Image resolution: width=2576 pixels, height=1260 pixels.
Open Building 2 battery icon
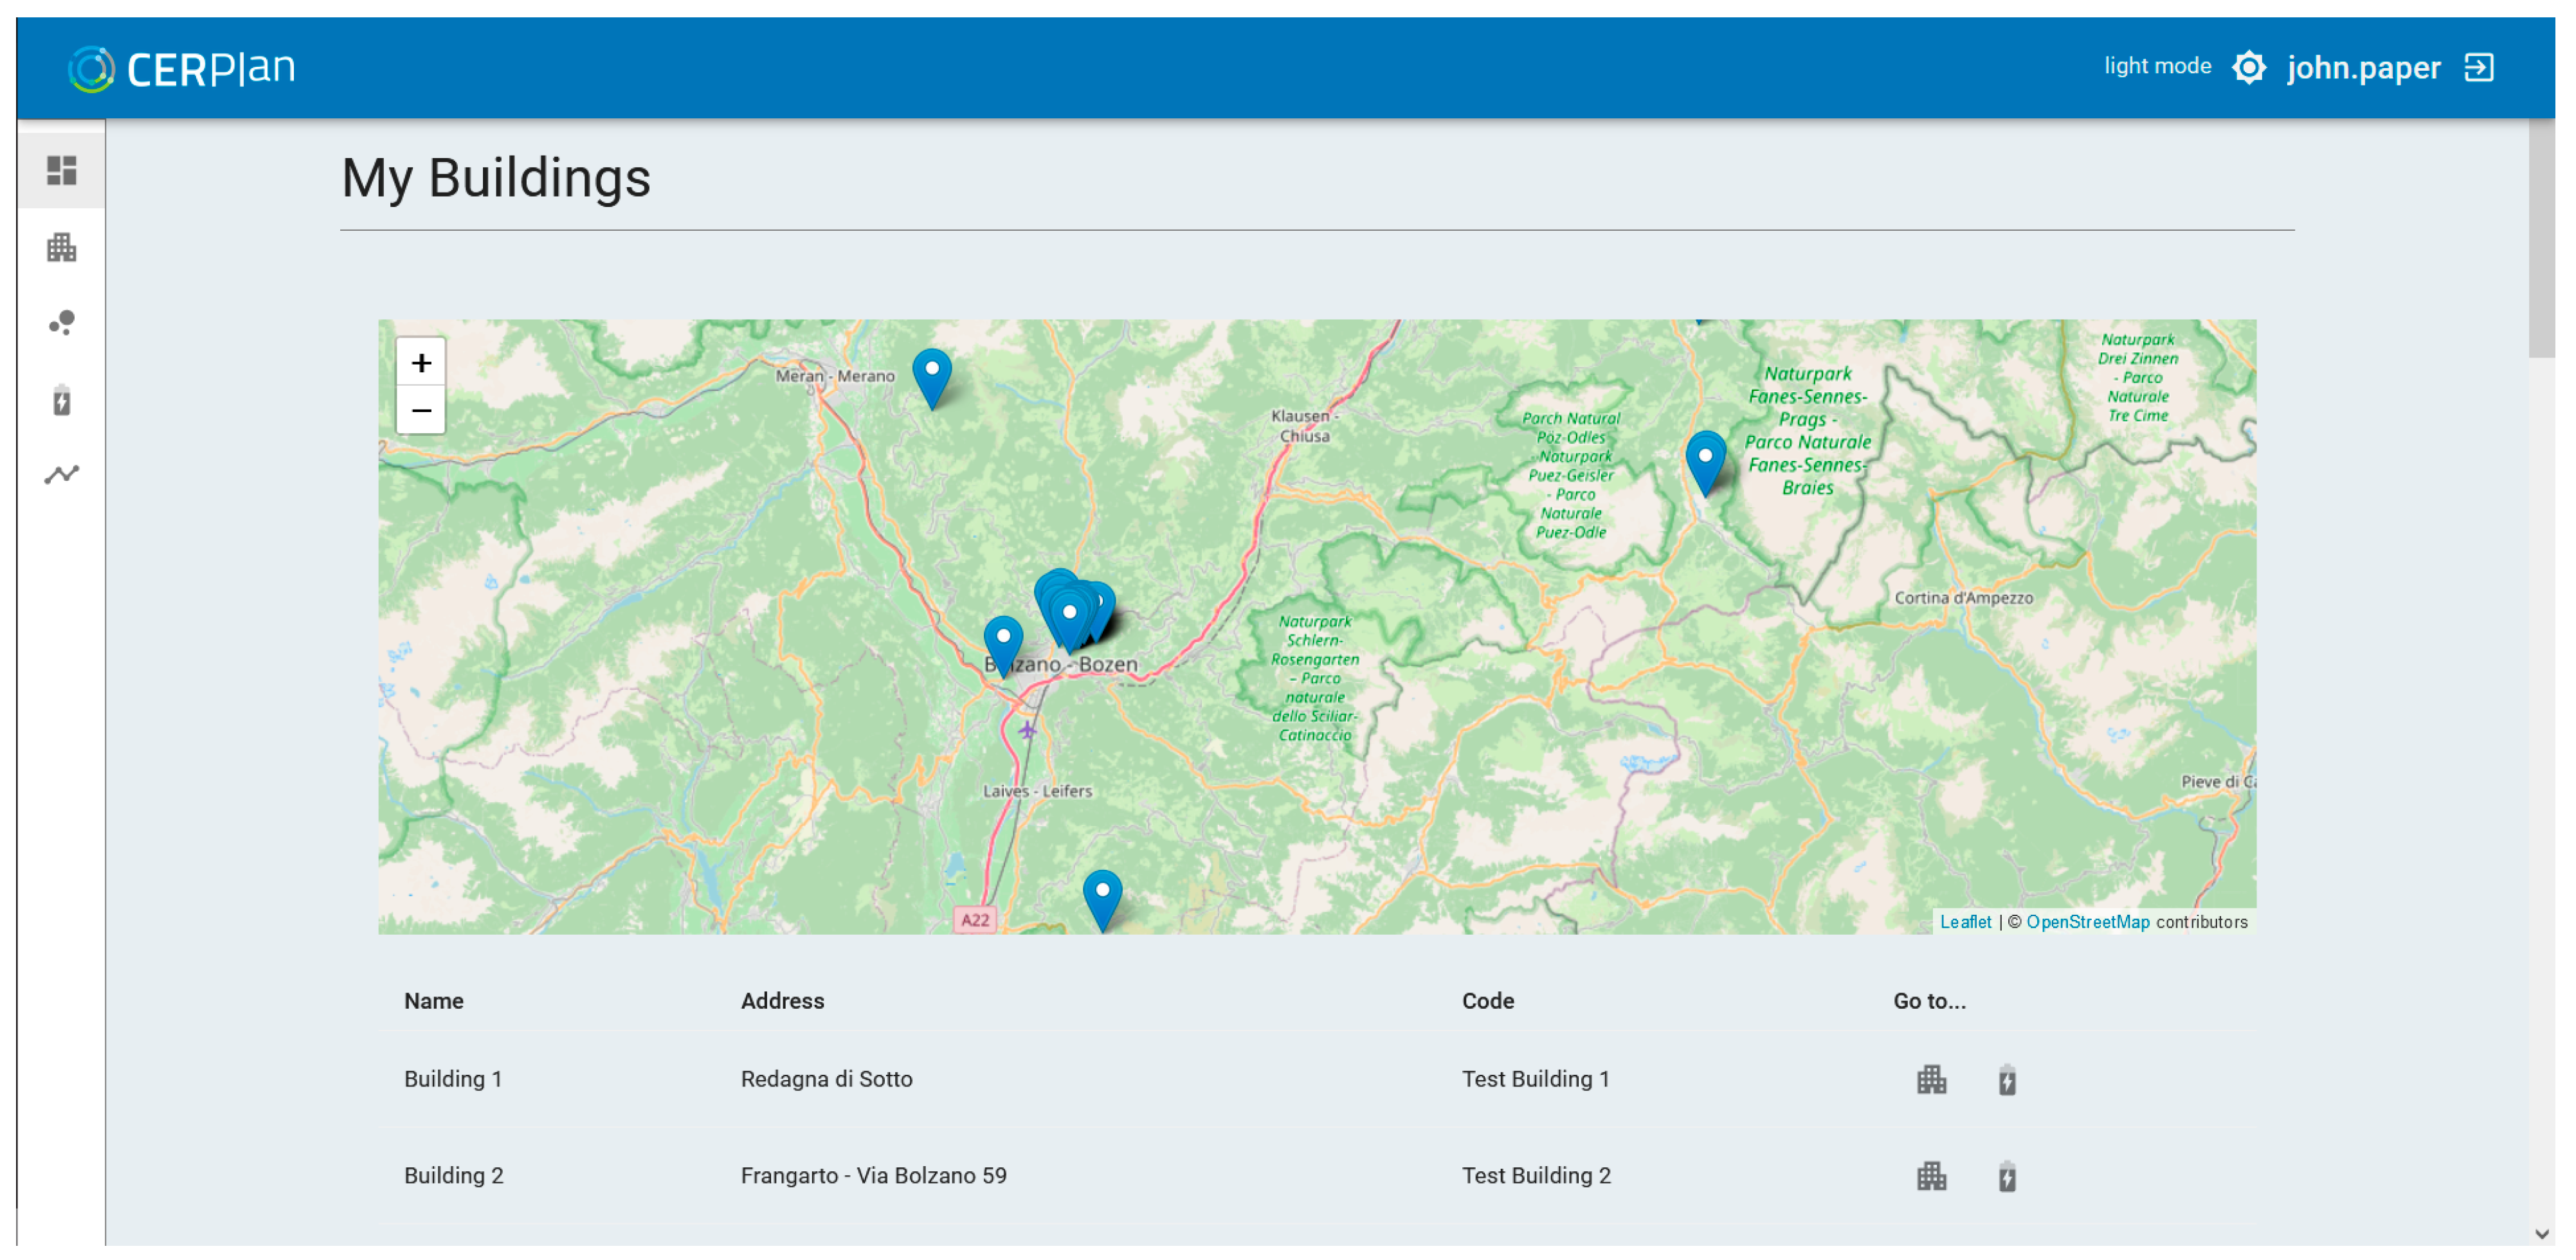[x=2007, y=1177]
